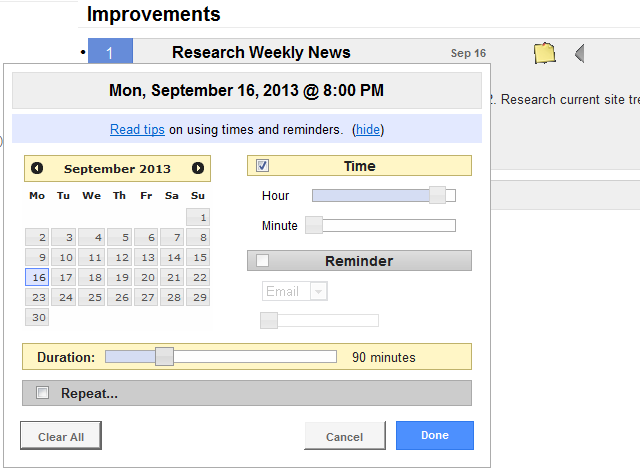The image size is (640, 475).
Task: Click the Clear All button
Action: point(61,437)
